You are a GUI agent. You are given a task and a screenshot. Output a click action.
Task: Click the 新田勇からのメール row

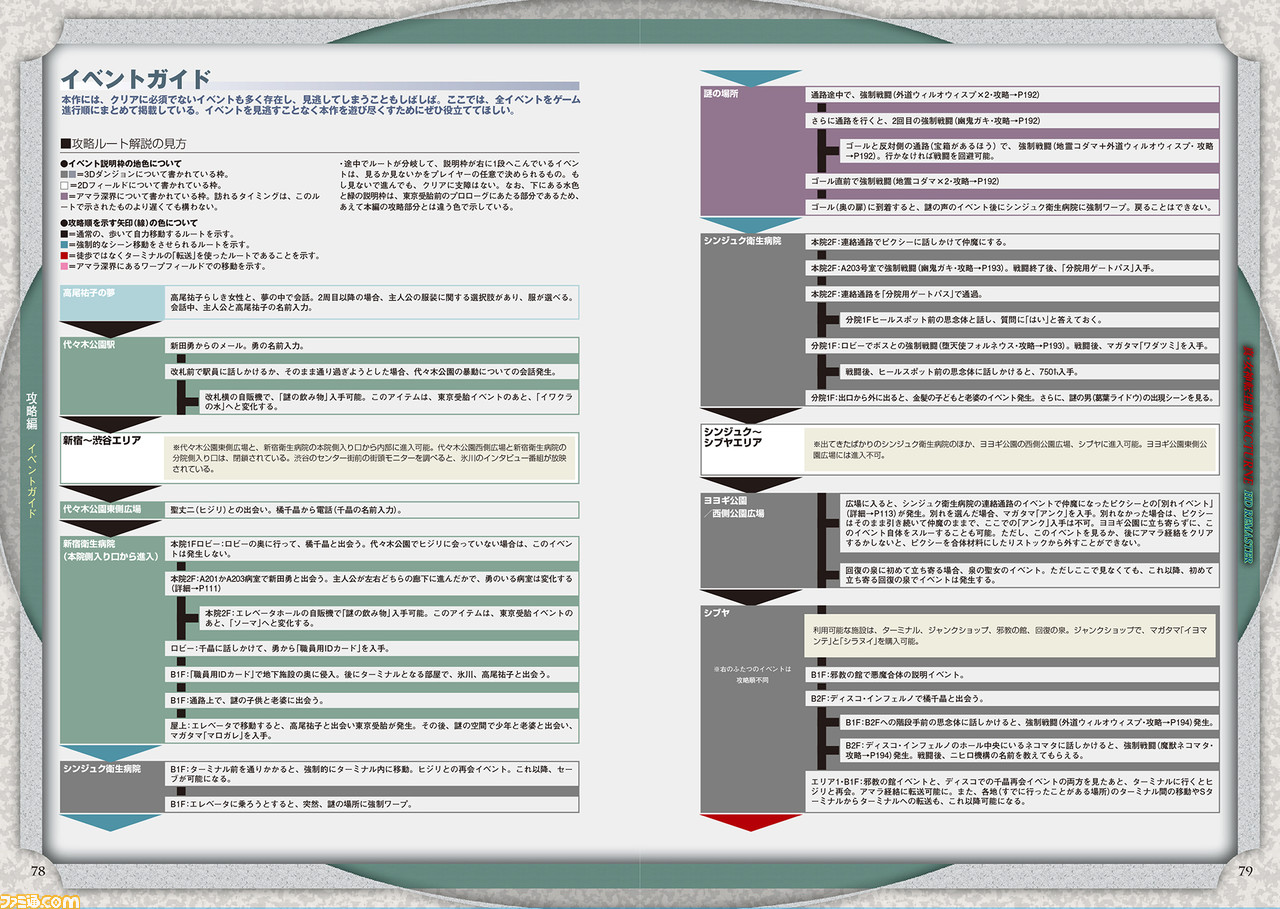coord(372,345)
